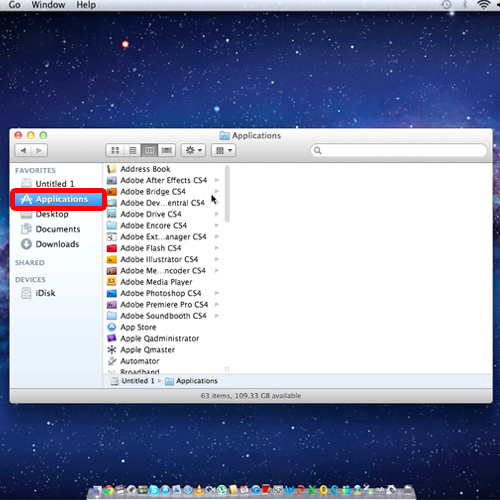The image size is (500, 500).
Task: Select the Adobe Soundbooth CS4 name
Action: click(x=163, y=316)
